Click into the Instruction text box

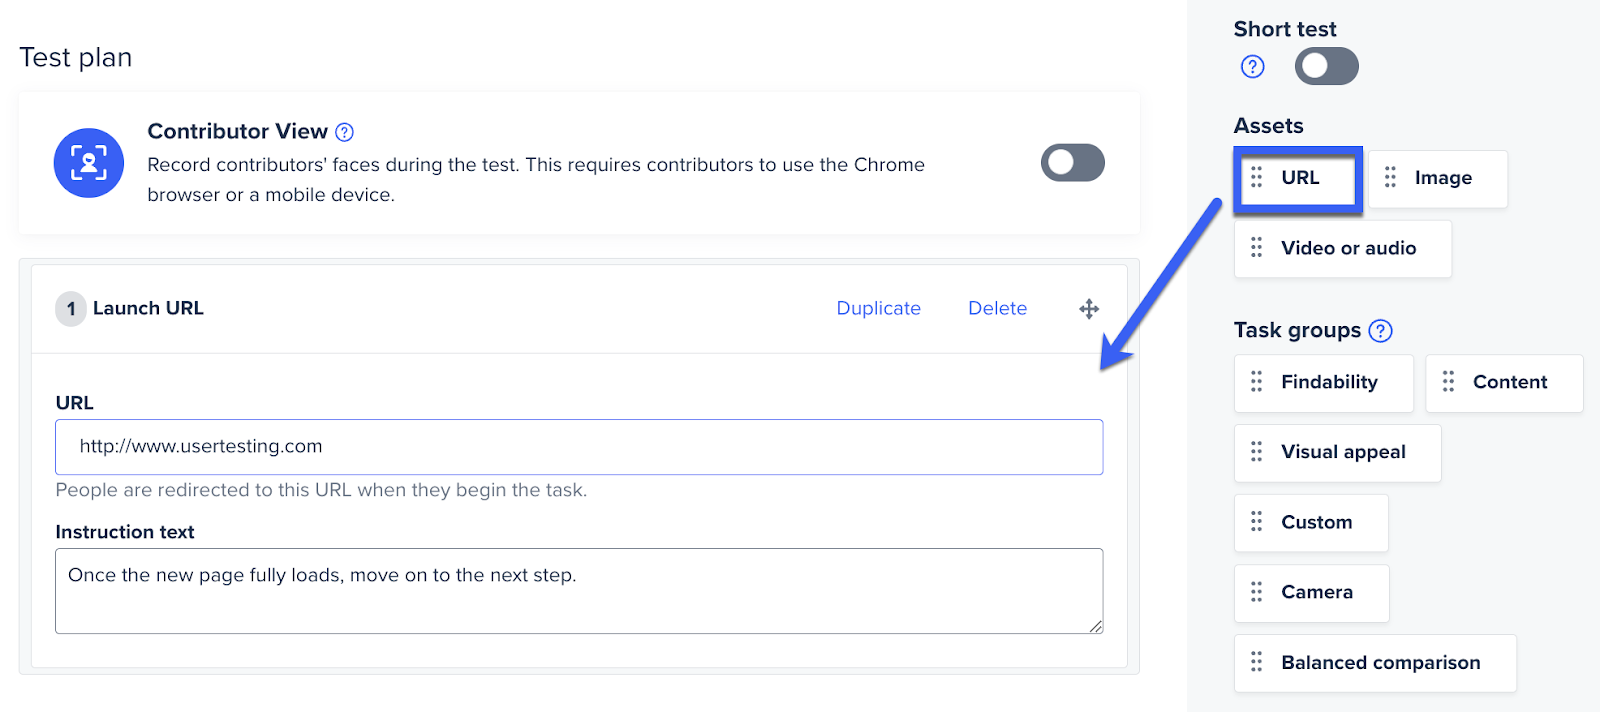click(x=579, y=591)
